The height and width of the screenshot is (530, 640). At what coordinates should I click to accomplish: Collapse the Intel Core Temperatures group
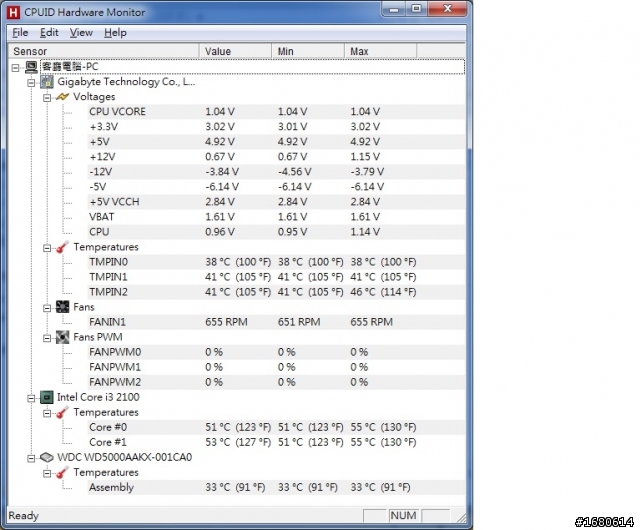coord(47,413)
